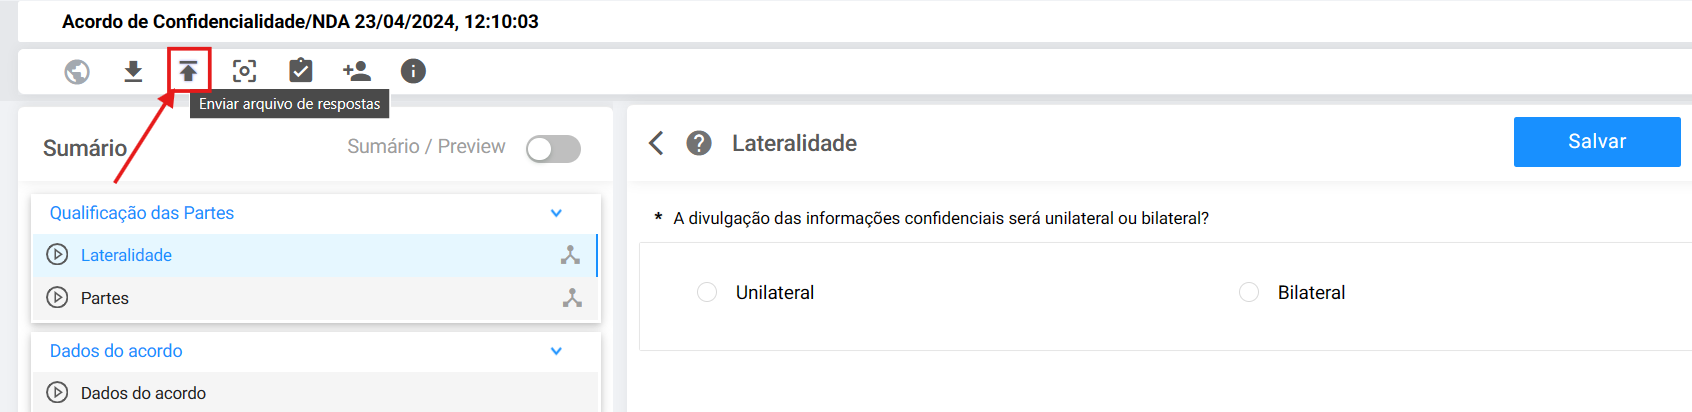
Task: Click the add person icon
Action: coord(357,71)
